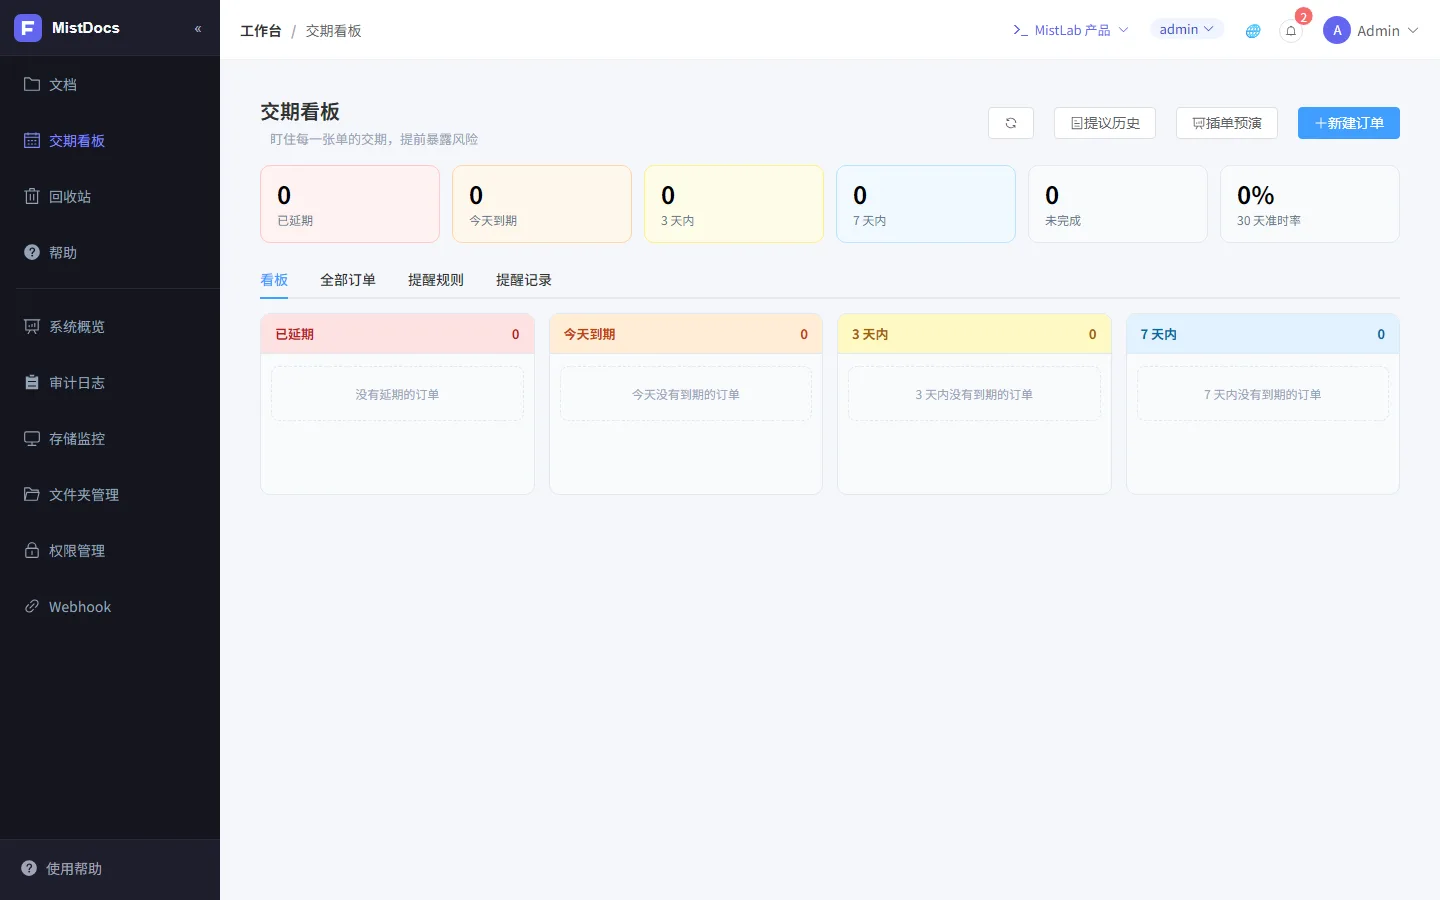Screen dimensions: 1440x900
Task: Click 7 天内没有到期的订单 placeholder text
Action: pos(1262,395)
